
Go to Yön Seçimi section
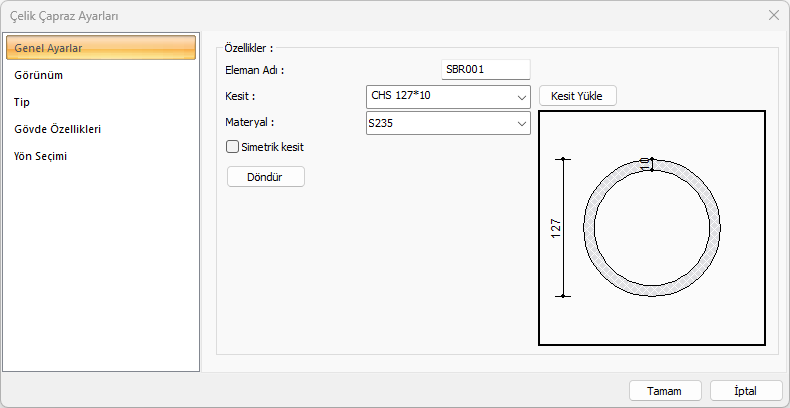(x=101, y=156)
